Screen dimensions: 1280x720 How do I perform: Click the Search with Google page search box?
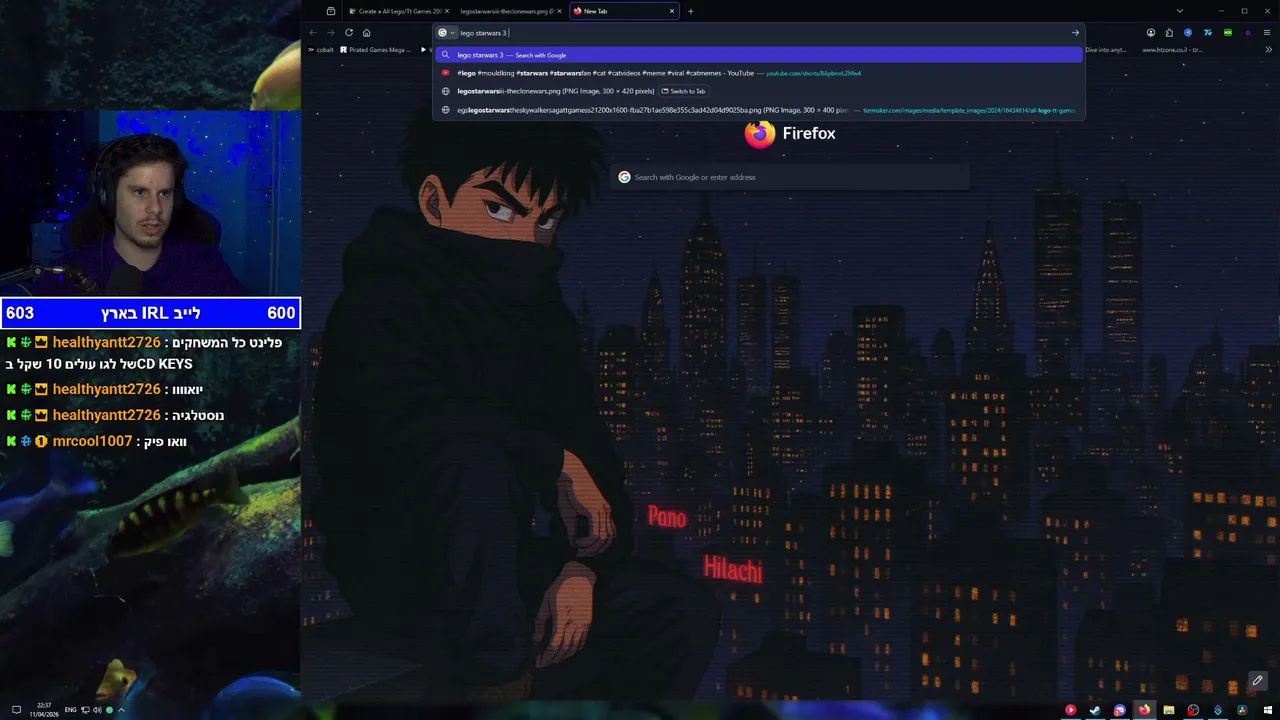coord(790,177)
